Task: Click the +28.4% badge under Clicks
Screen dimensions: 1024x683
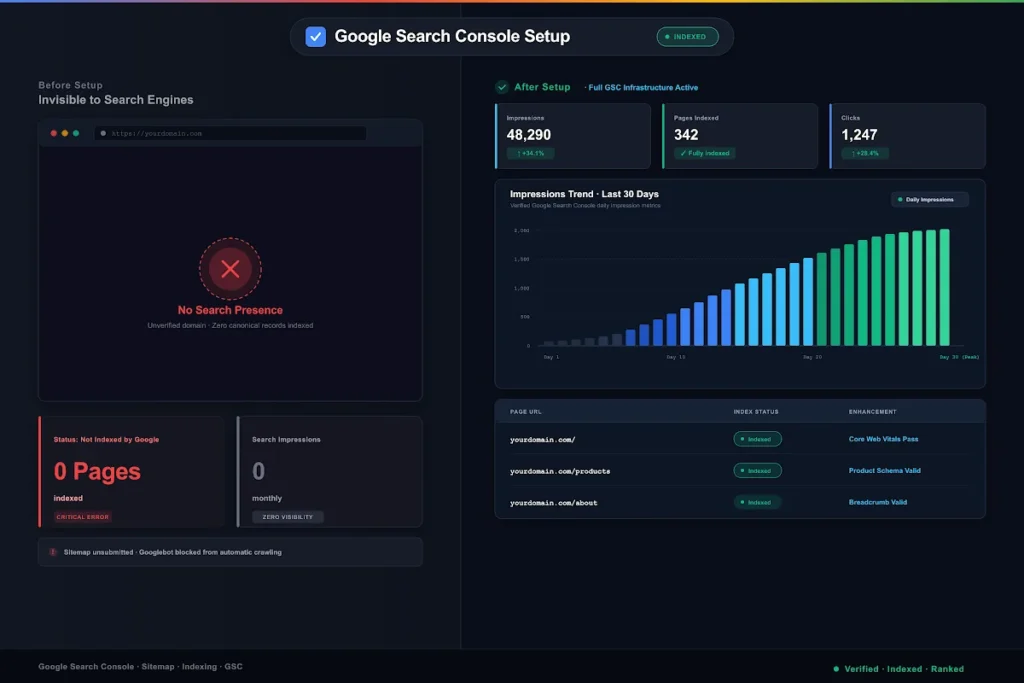Action: (865, 153)
